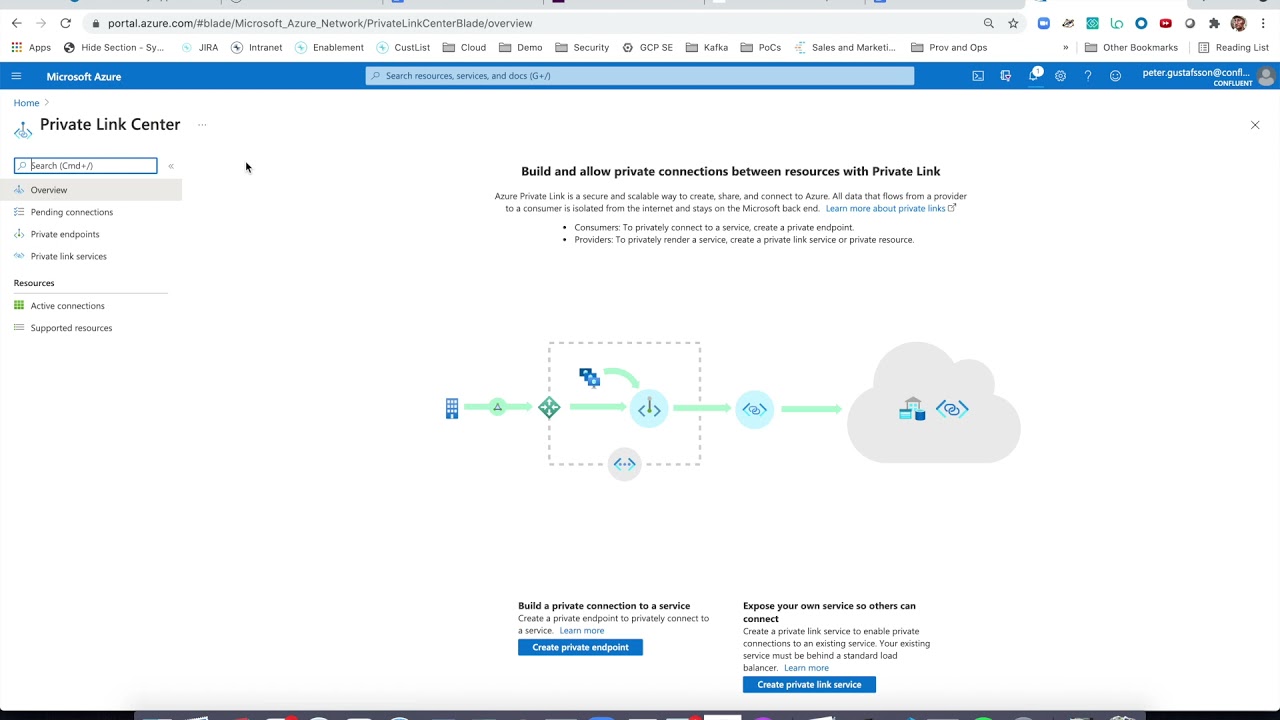The image size is (1280, 720).
Task: Open the feedback smiley icon
Action: pyautogui.click(x=1115, y=76)
